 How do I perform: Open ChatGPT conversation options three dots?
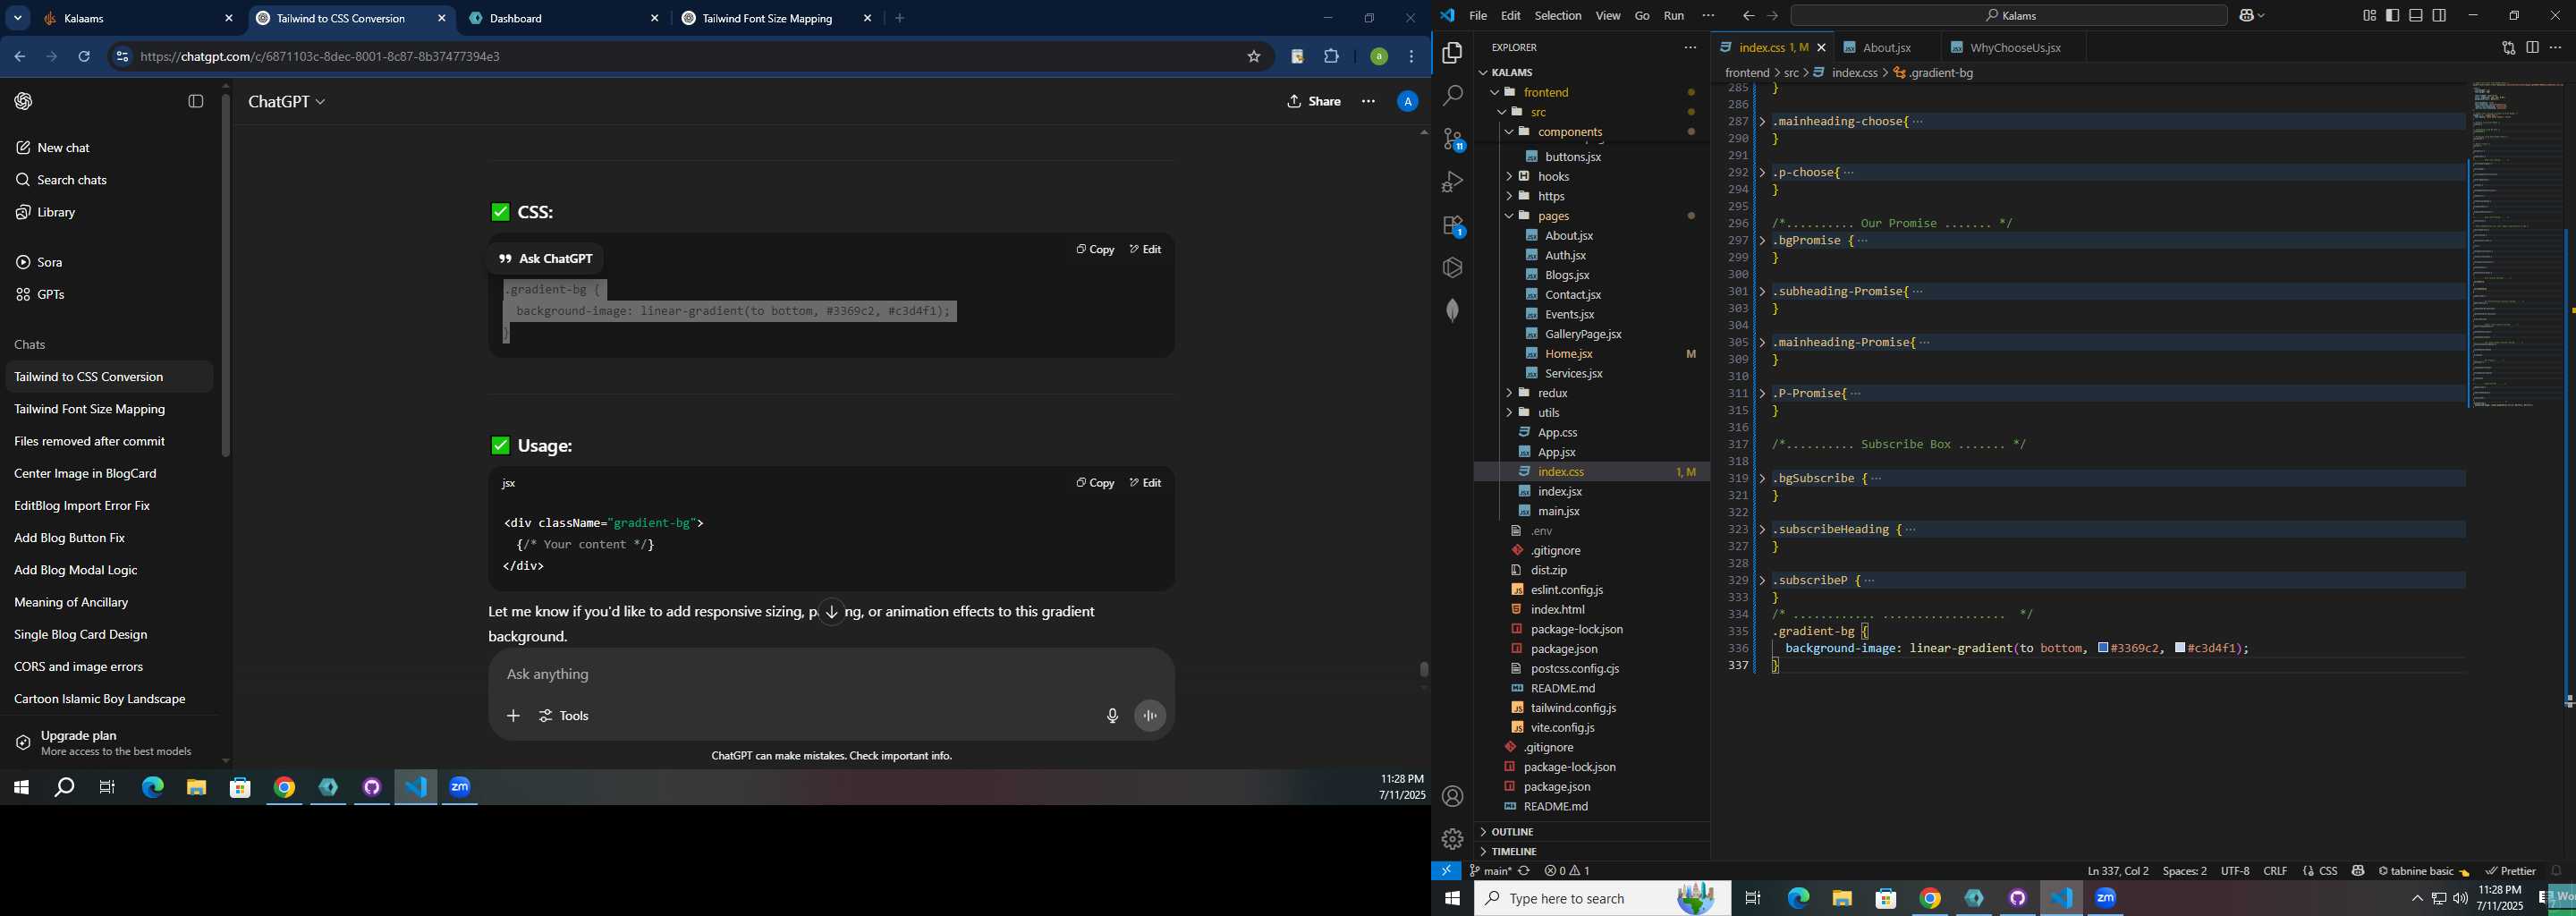pos(1368,101)
